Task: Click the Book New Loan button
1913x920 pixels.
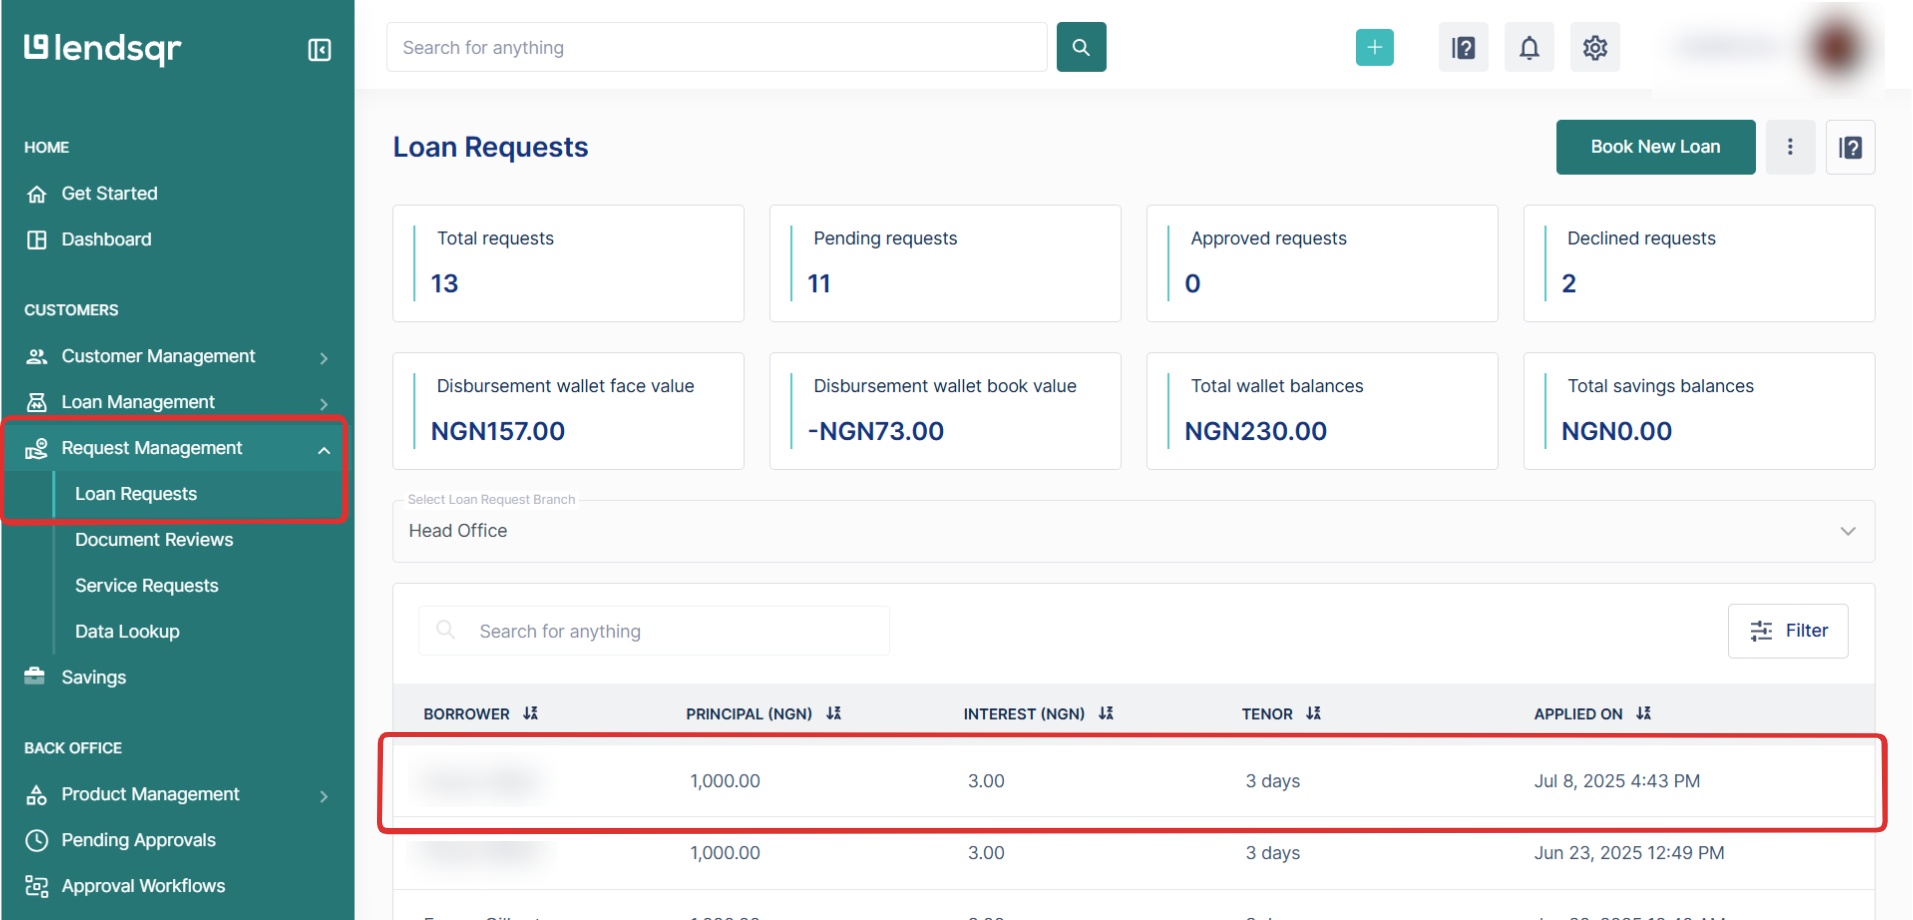Action: tap(1655, 147)
